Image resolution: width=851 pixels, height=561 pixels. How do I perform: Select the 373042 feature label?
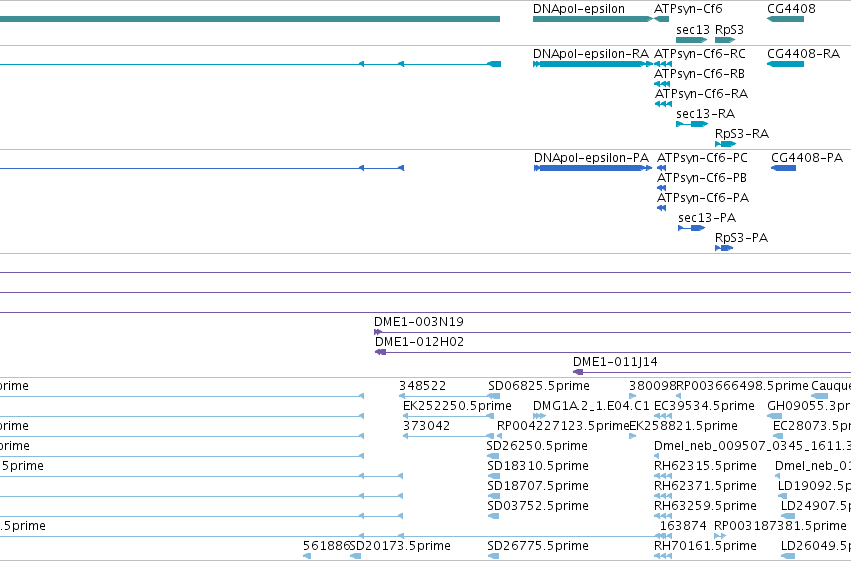426,426
